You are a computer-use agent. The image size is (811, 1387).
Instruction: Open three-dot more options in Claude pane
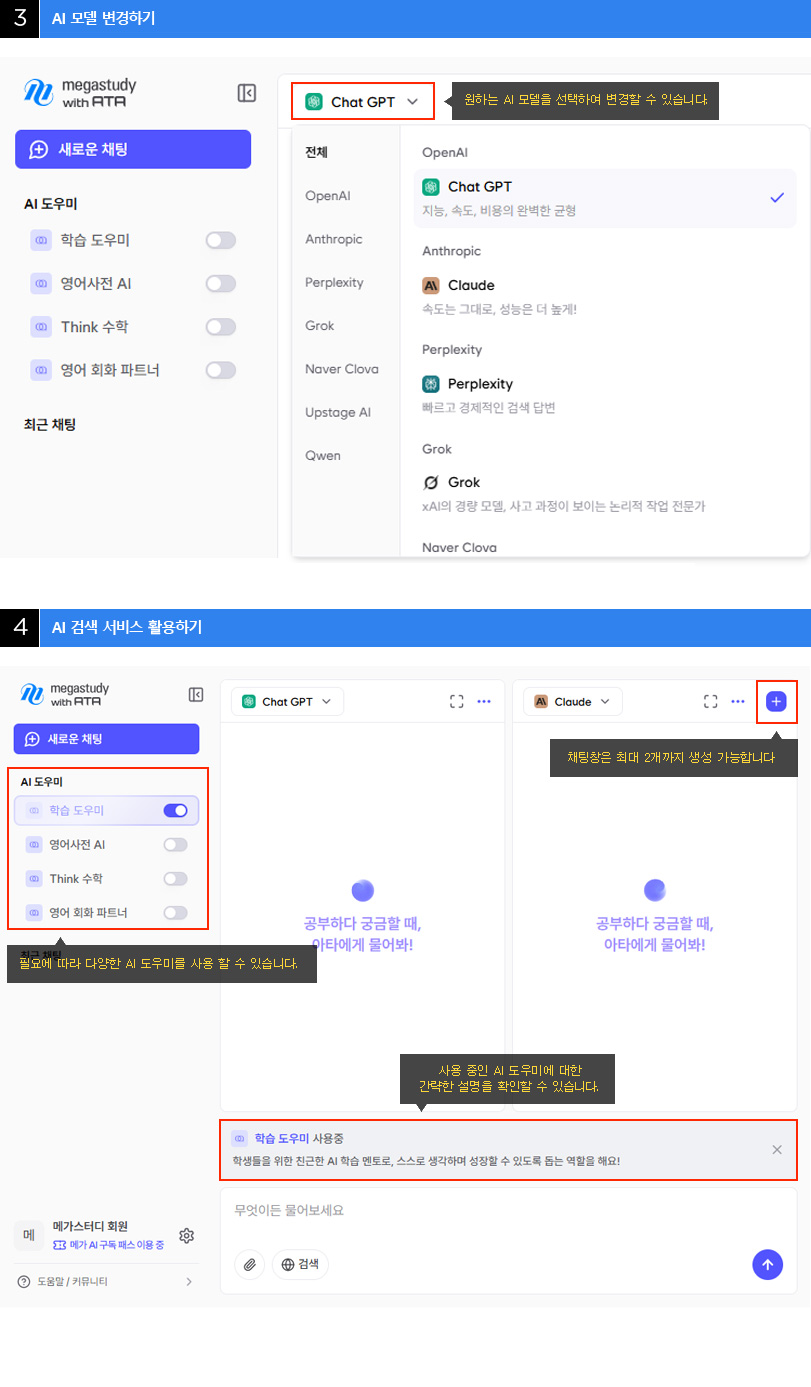738,702
